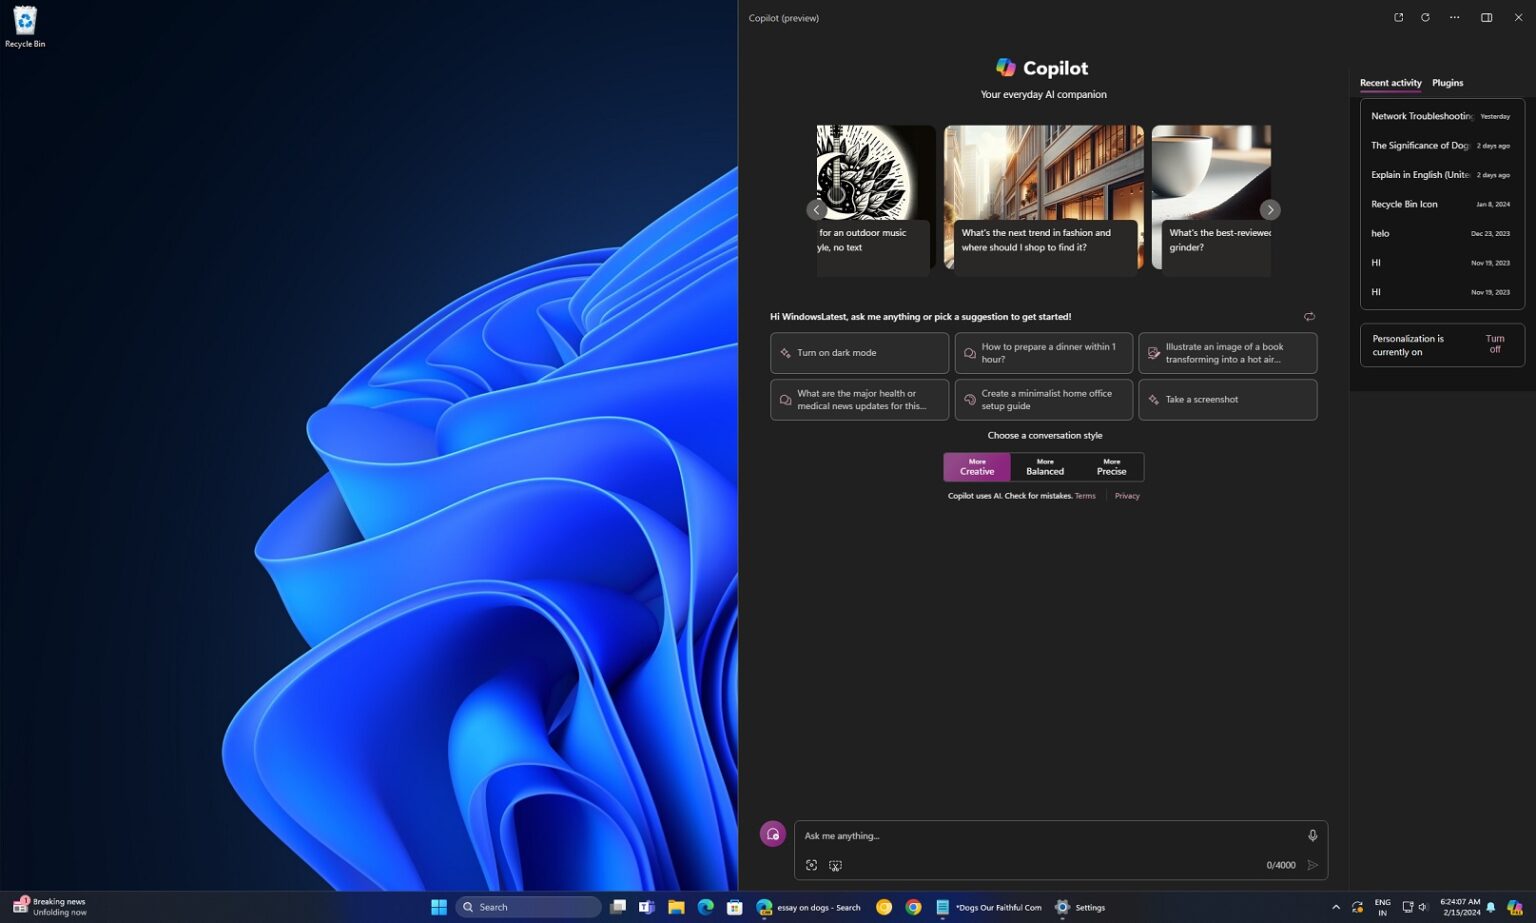Screen dimensions: 1536x923
Task: Click the refresh icon in the Copilot title bar
Action: coord(1424,17)
